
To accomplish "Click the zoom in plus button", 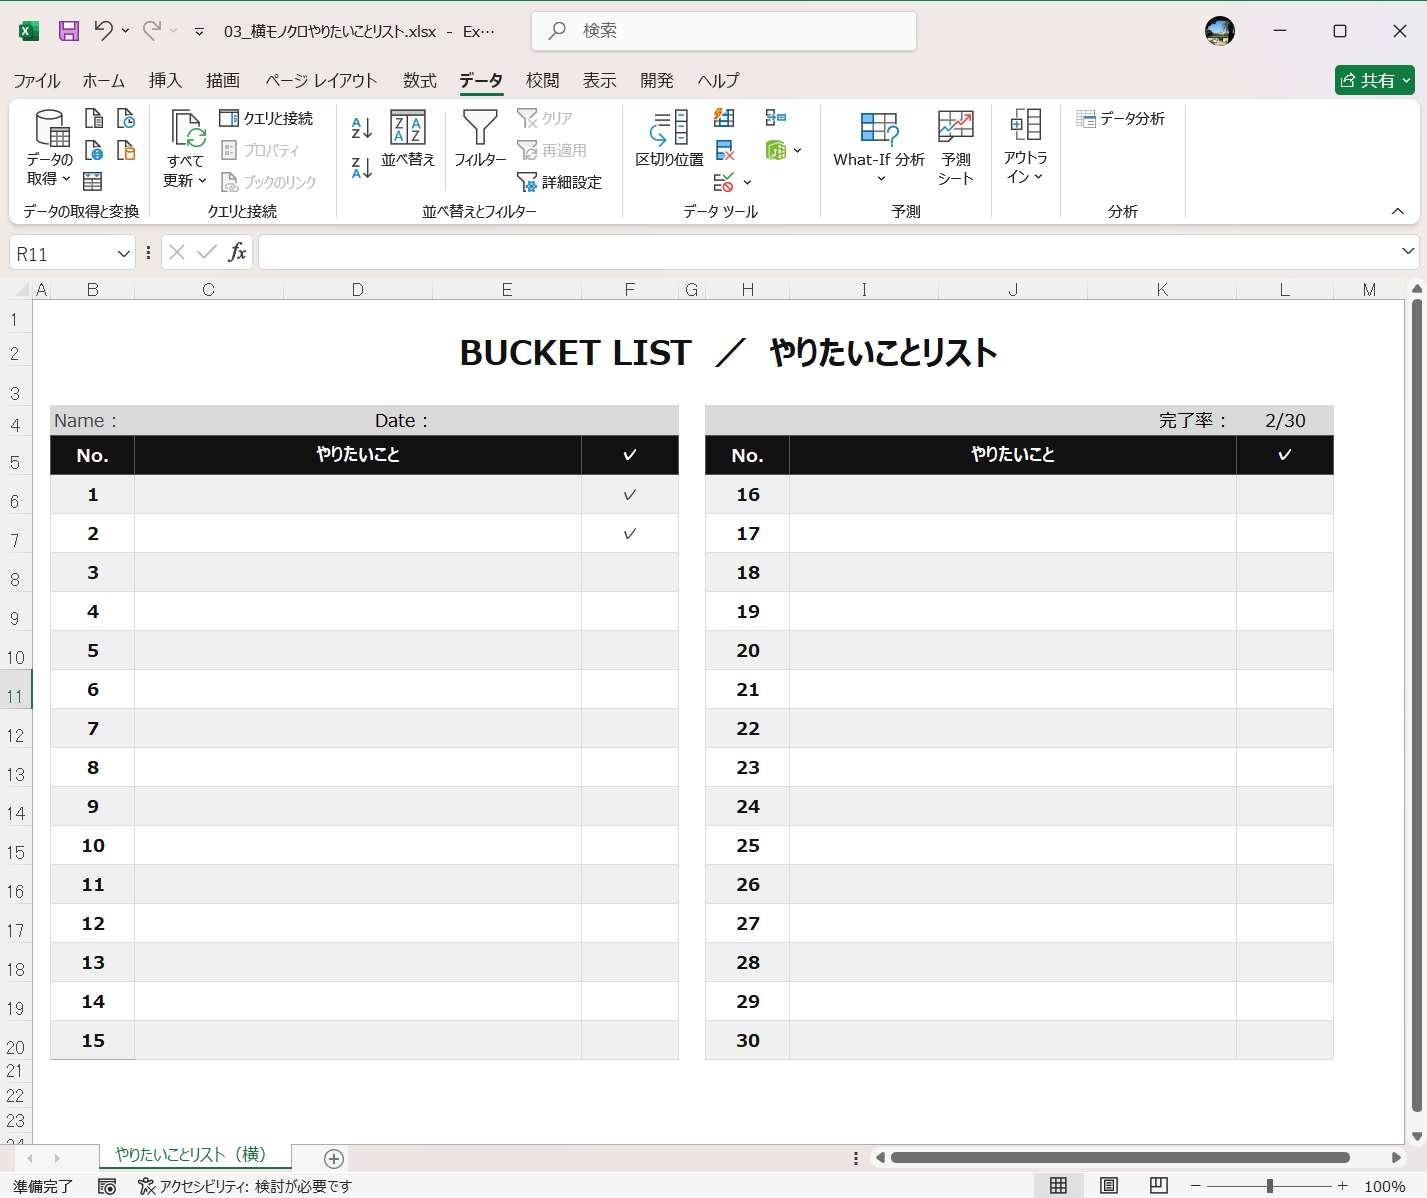I will point(1342,1185).
